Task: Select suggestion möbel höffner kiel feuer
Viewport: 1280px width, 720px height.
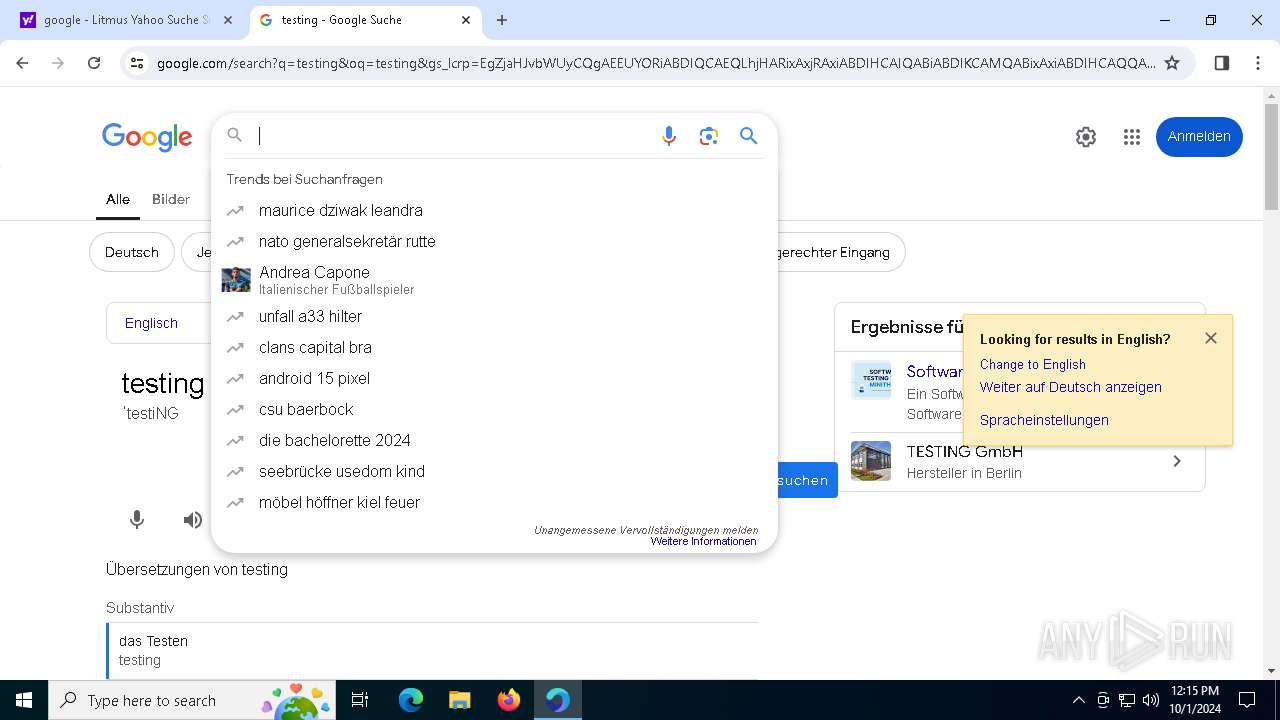Action: tap(494, 502)
